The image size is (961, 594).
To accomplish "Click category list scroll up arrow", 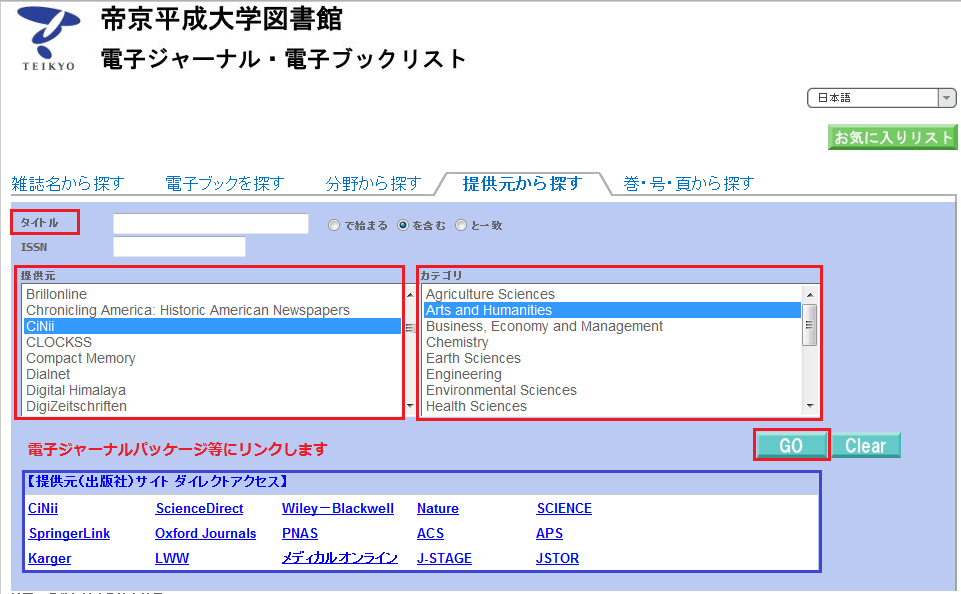I will (810, 295).
